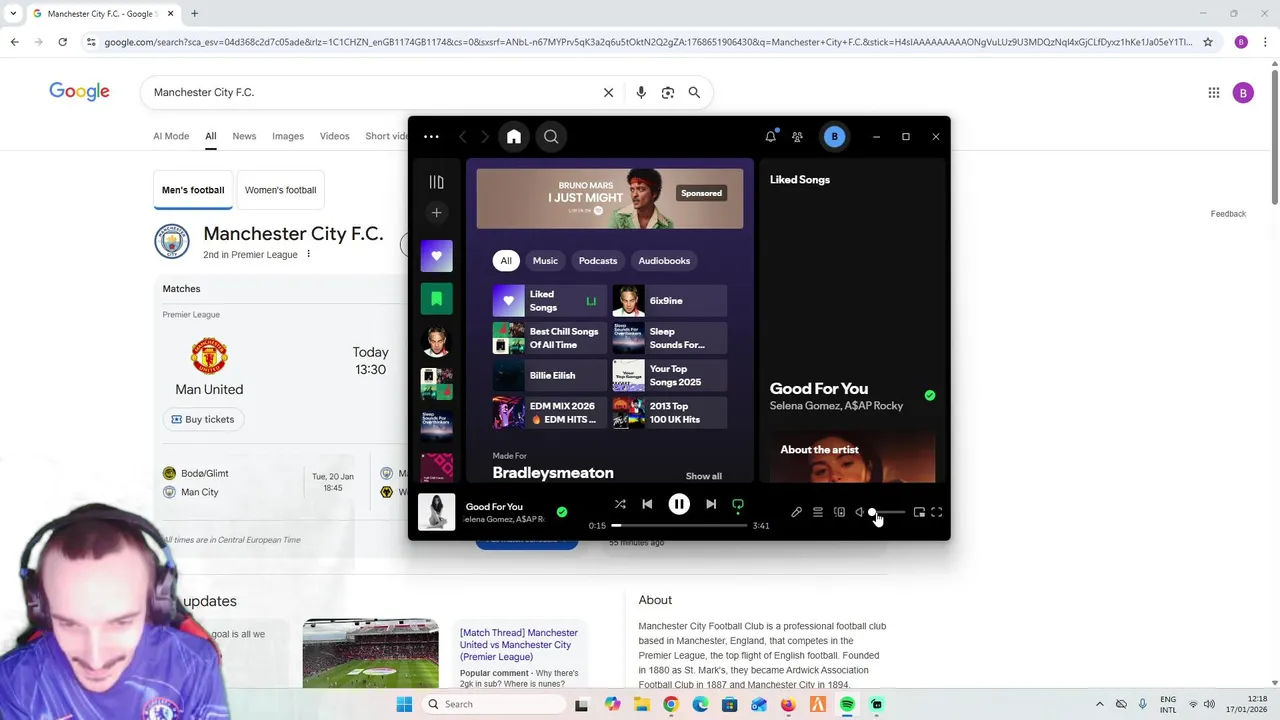This screenshot has height=720, width=1280.
Task: Select the All filter chip in Spotify
Action: (506, 261)
